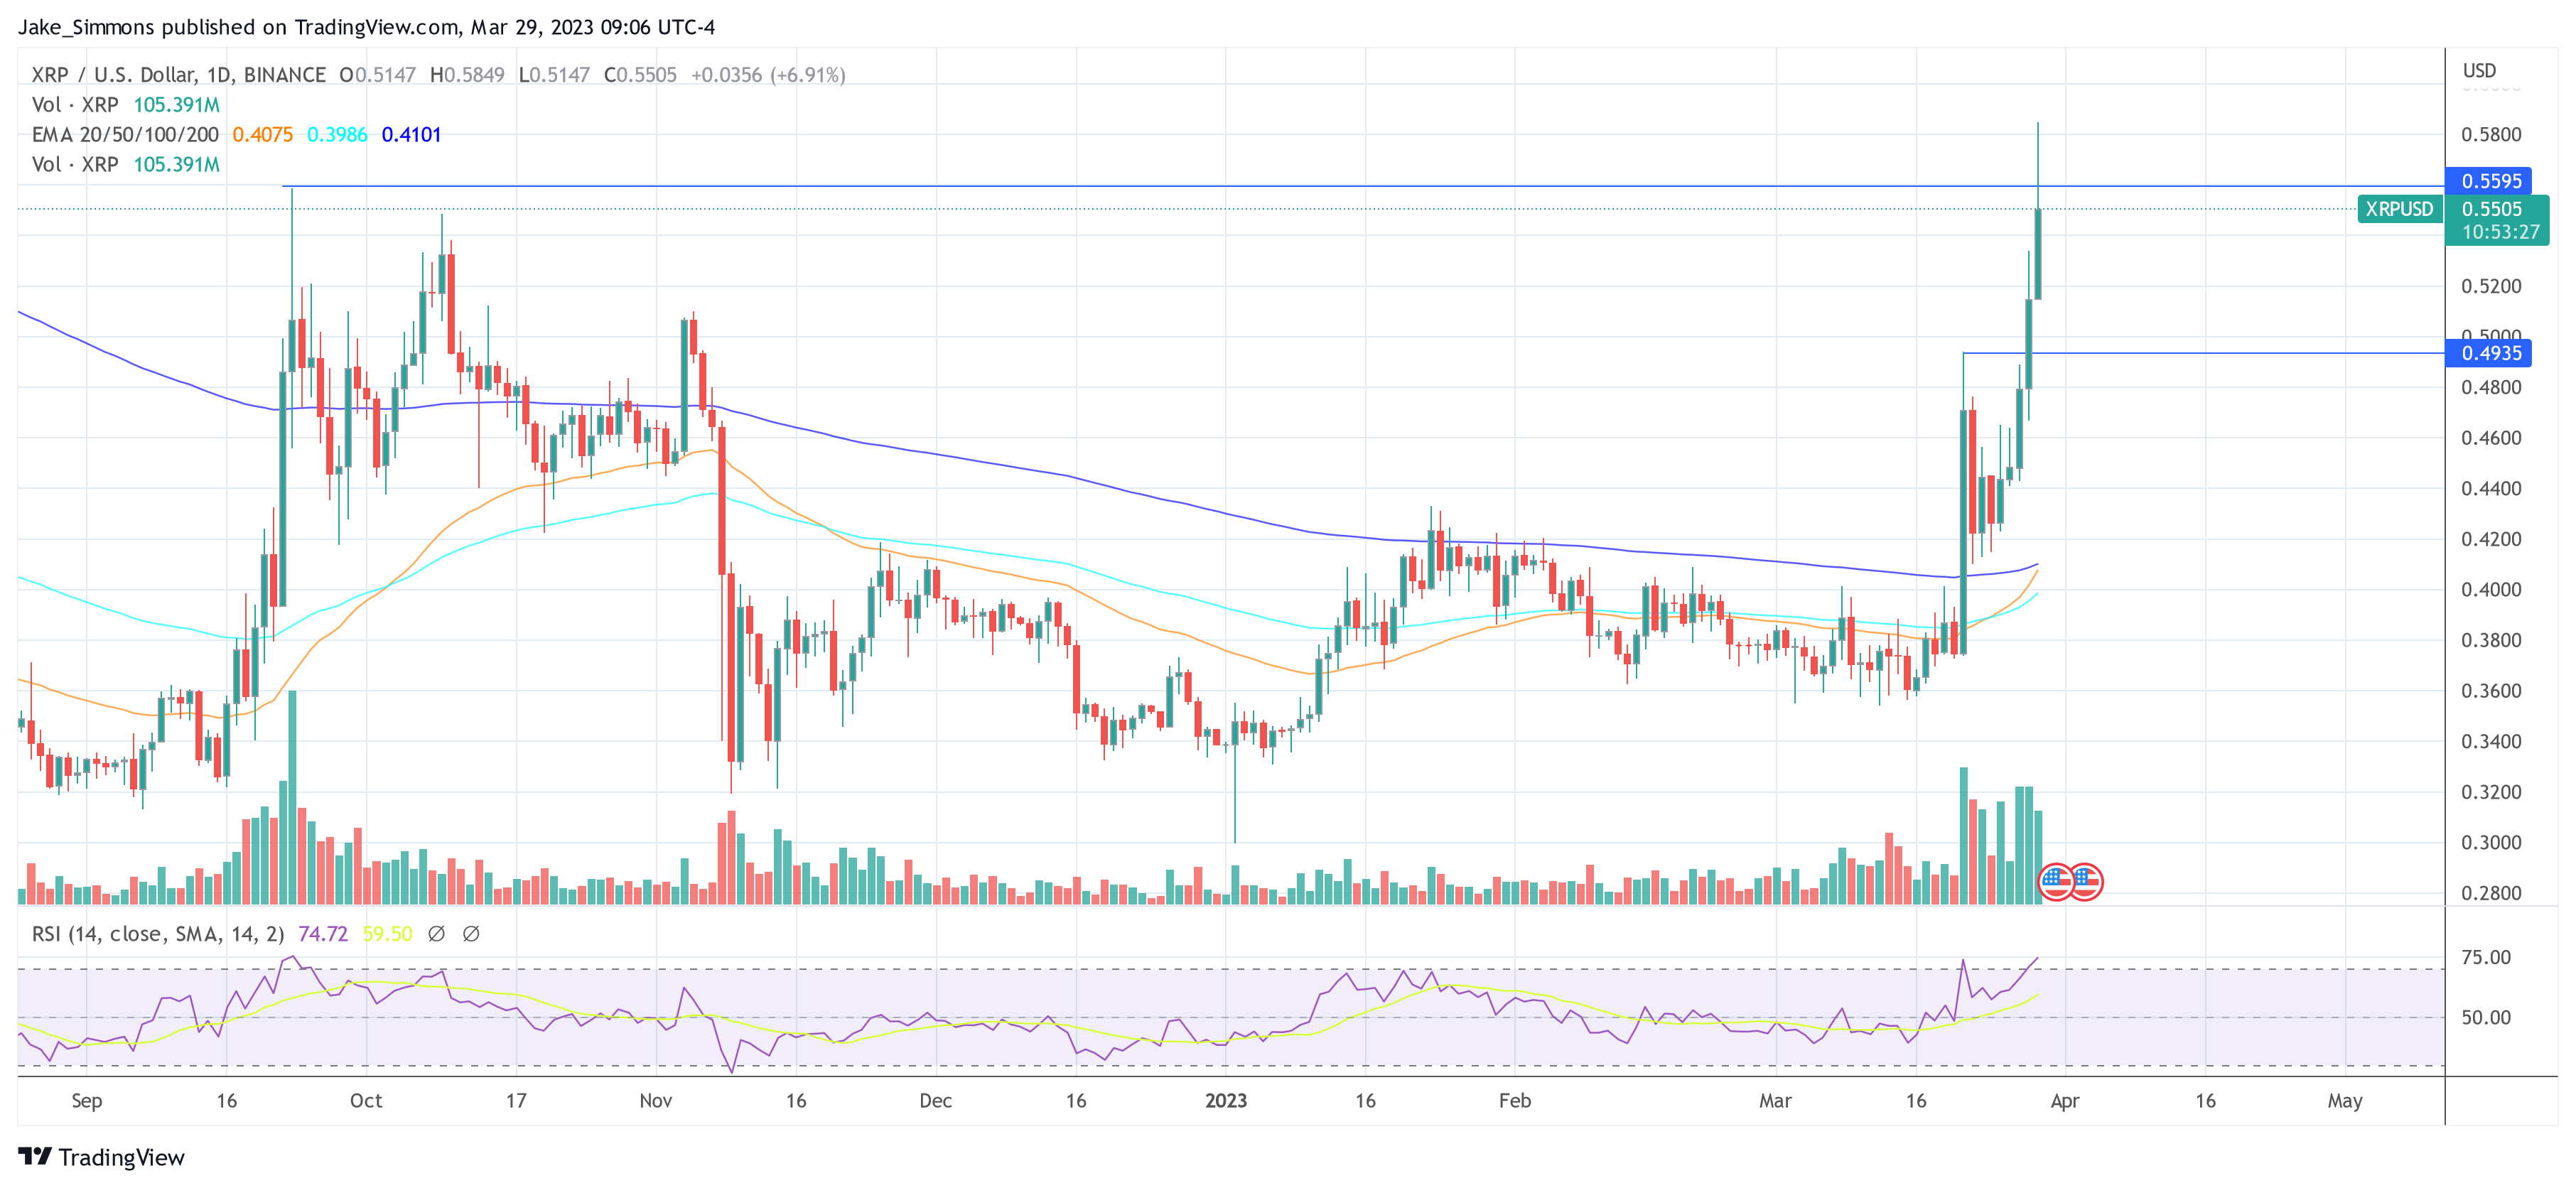2576x1188 pixels.
Task: Click the Oct label on the time axis
Action: tap(366, 1101)
